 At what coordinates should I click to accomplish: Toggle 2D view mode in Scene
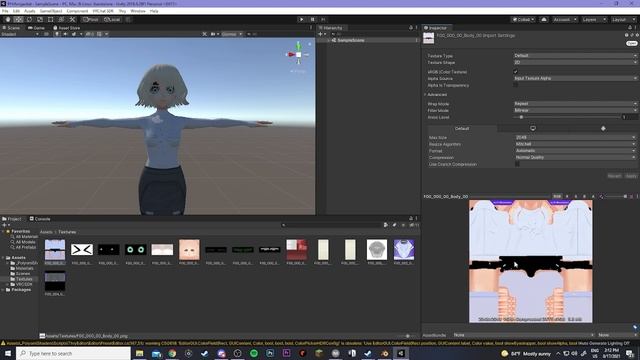pyautogui.click(x=46, y=34)
